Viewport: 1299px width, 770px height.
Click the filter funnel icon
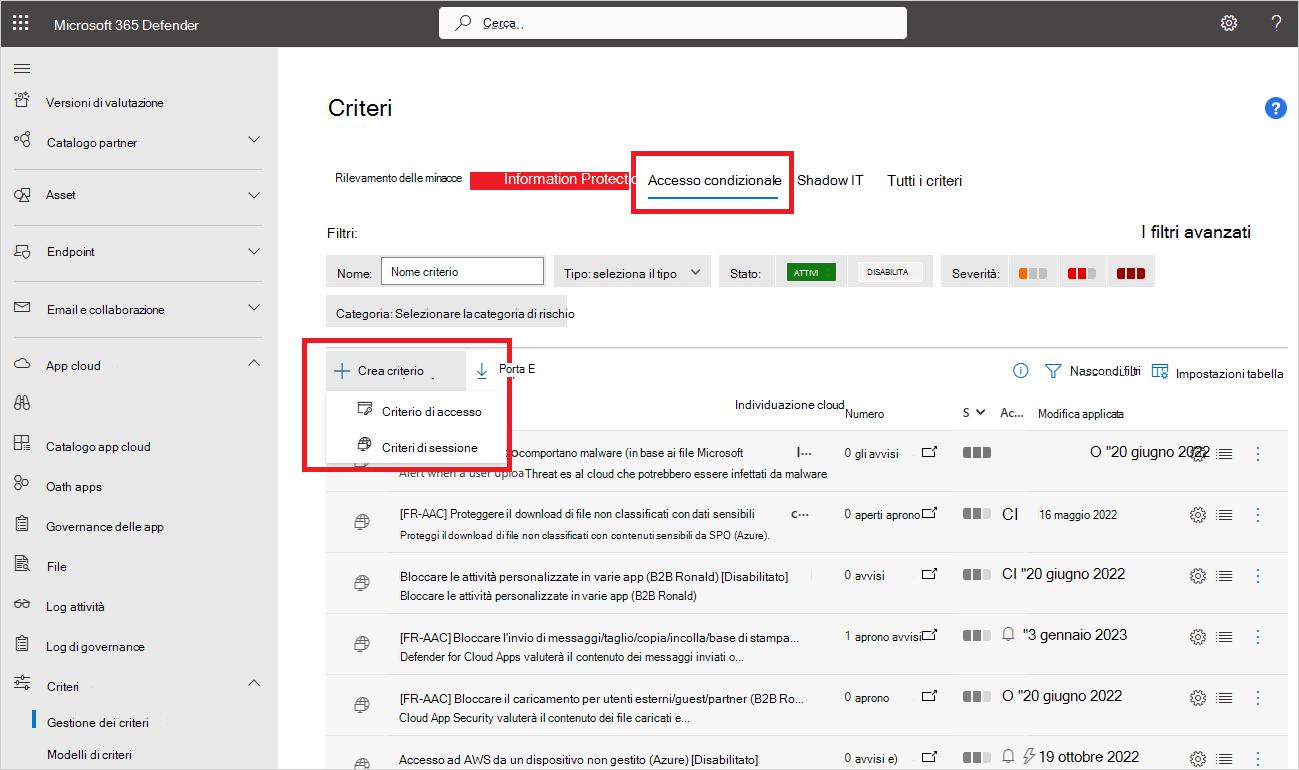(x=1052, y=371)
